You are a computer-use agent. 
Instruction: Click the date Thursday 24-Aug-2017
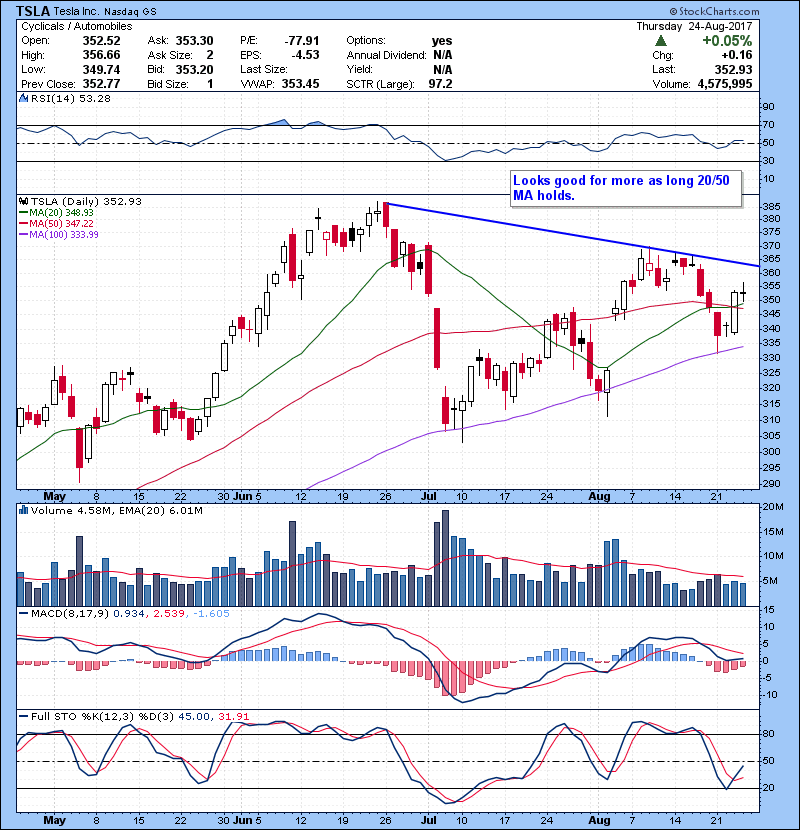[694, 26]
